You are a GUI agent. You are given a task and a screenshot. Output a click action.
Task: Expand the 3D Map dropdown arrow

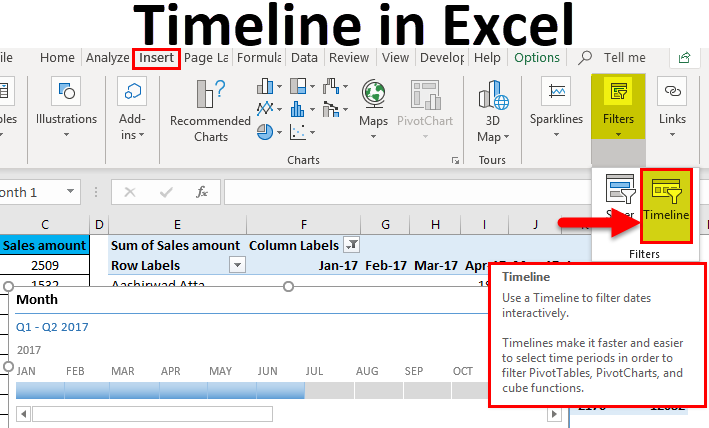(x=506, y=136)
